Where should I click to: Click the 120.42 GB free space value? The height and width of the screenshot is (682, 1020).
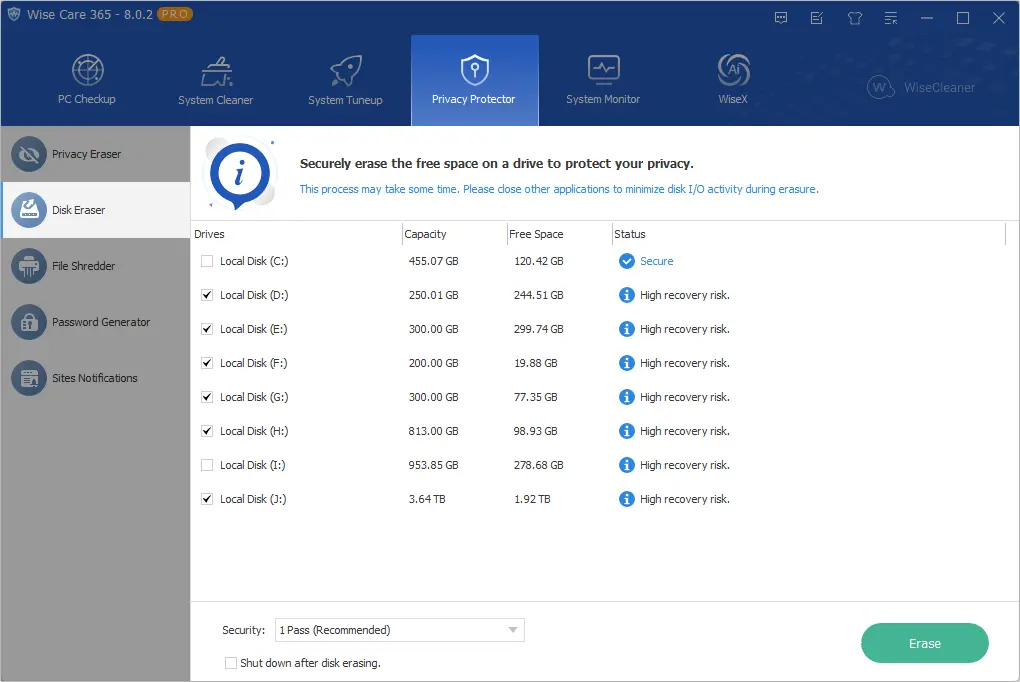point(539,261)
